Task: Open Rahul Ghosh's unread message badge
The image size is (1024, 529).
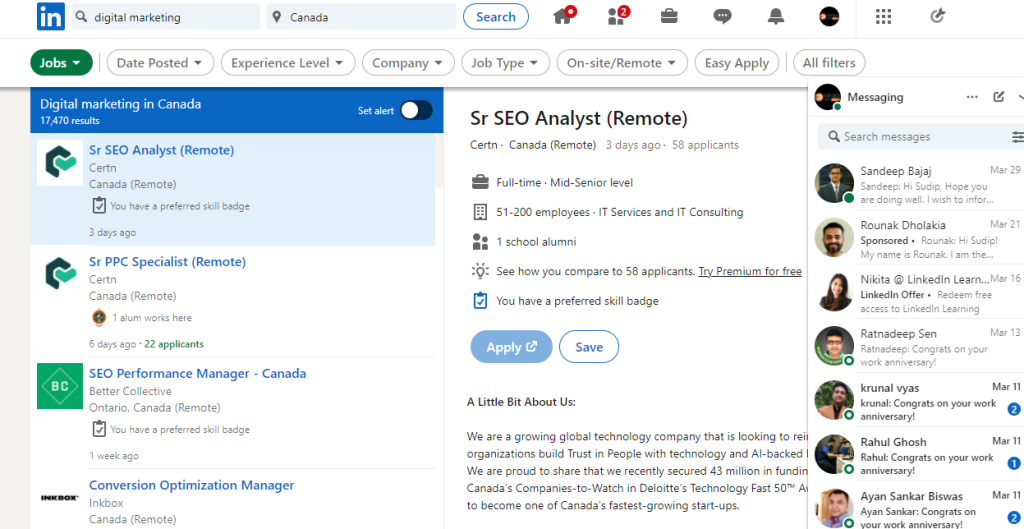Action: click(x=1014, y=464)
